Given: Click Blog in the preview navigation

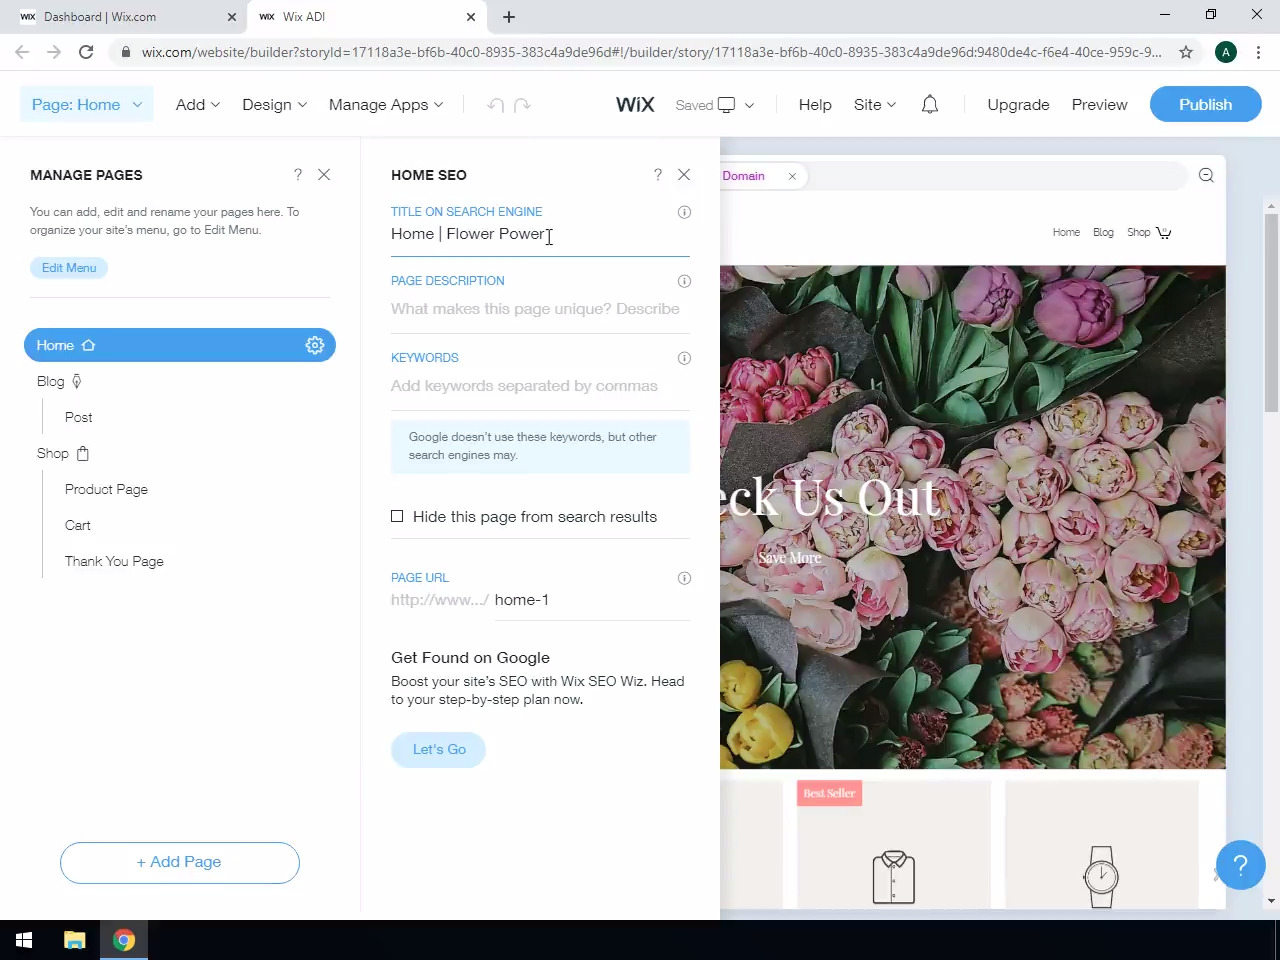Looking at the screenshot, I should point(1103,233).
